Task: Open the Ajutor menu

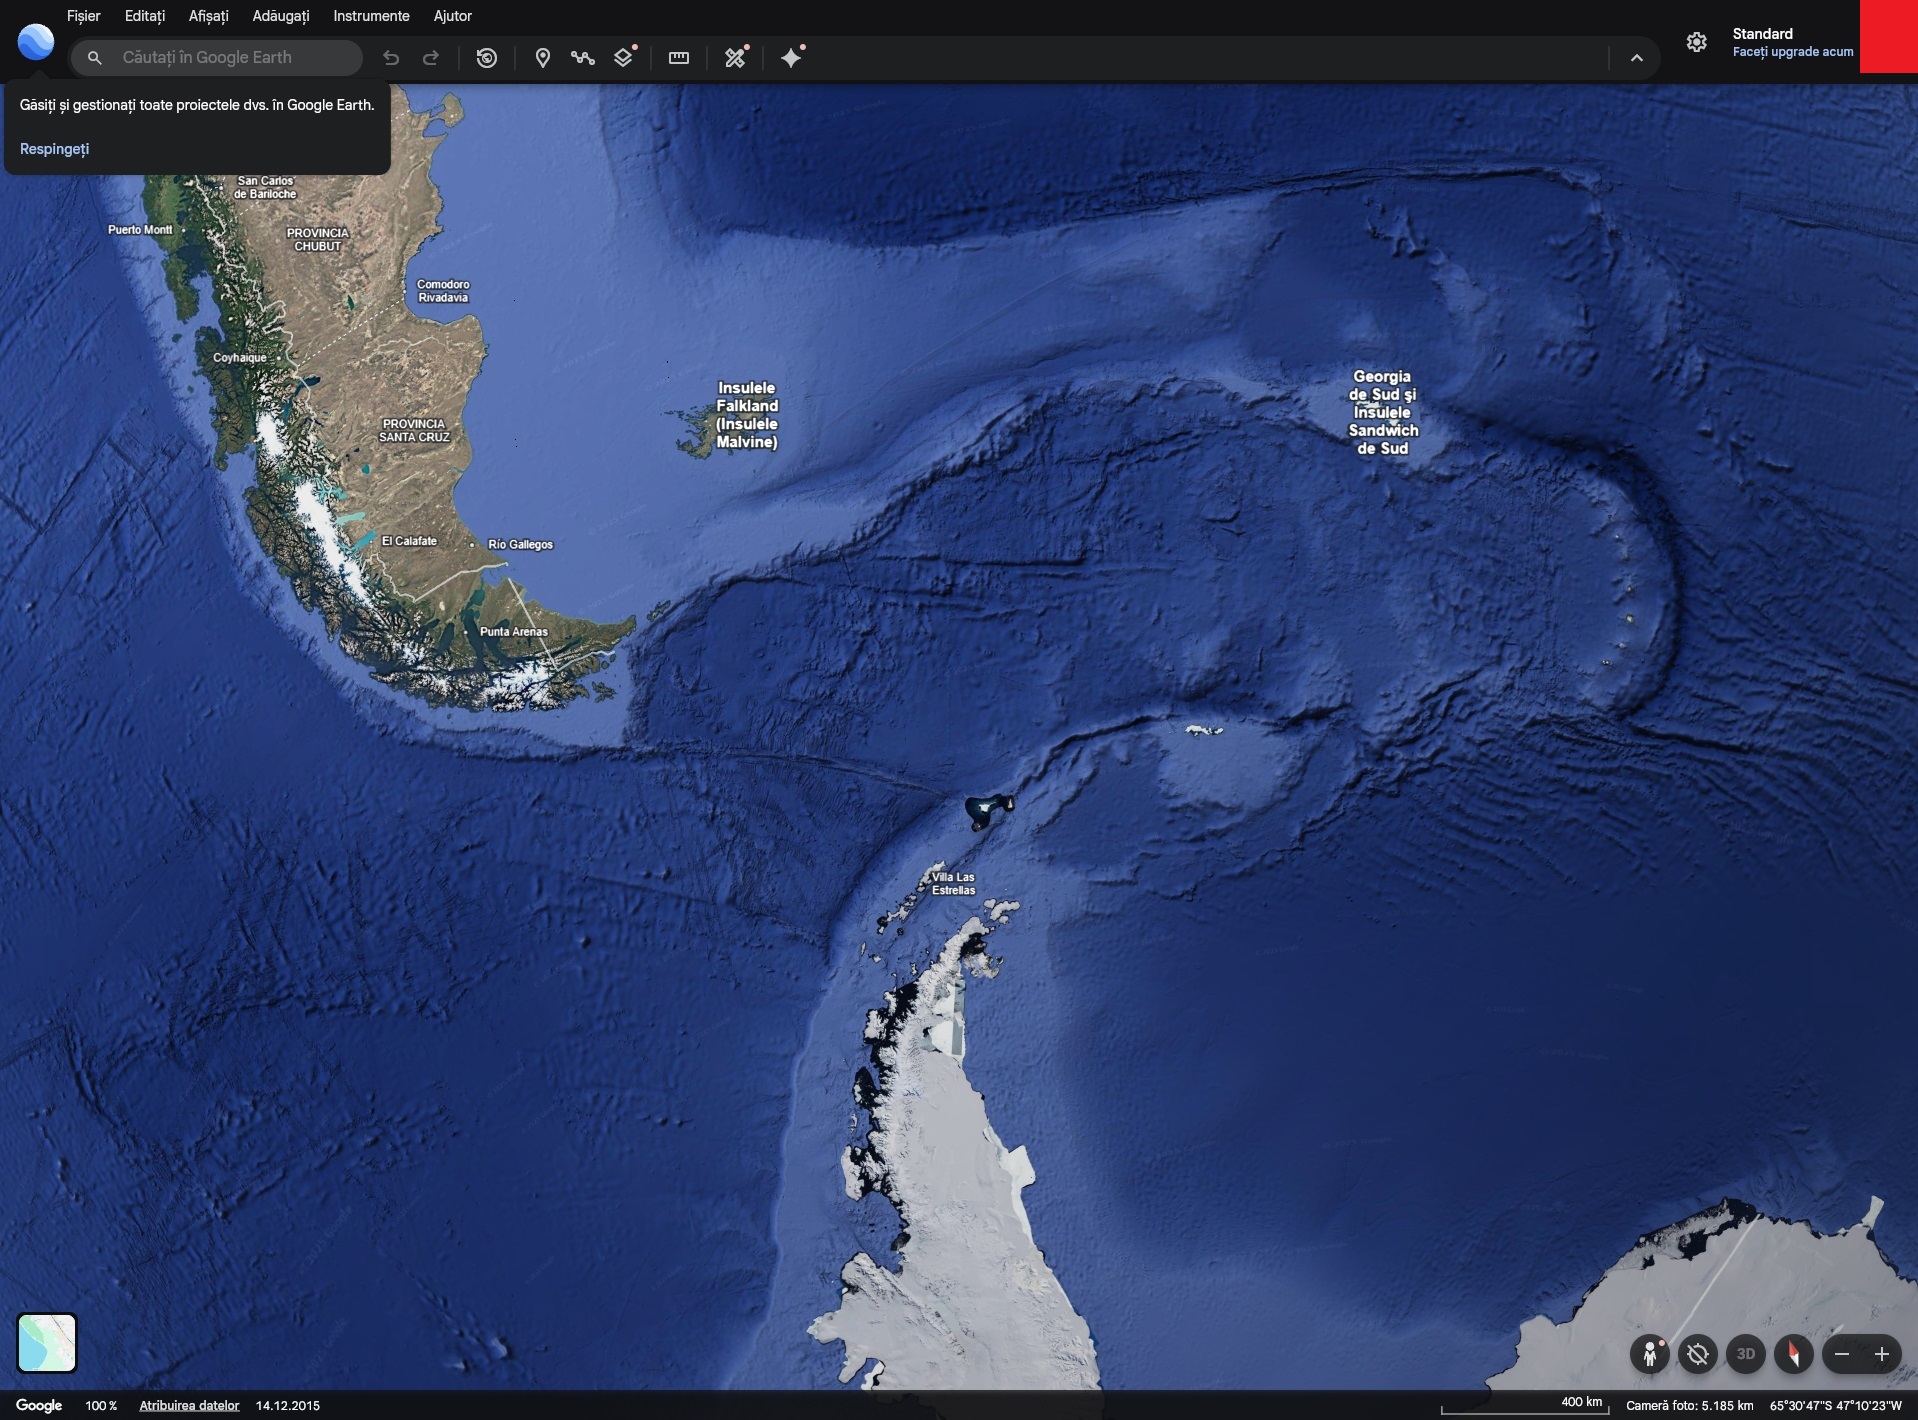Action: (x=453, y=16)
